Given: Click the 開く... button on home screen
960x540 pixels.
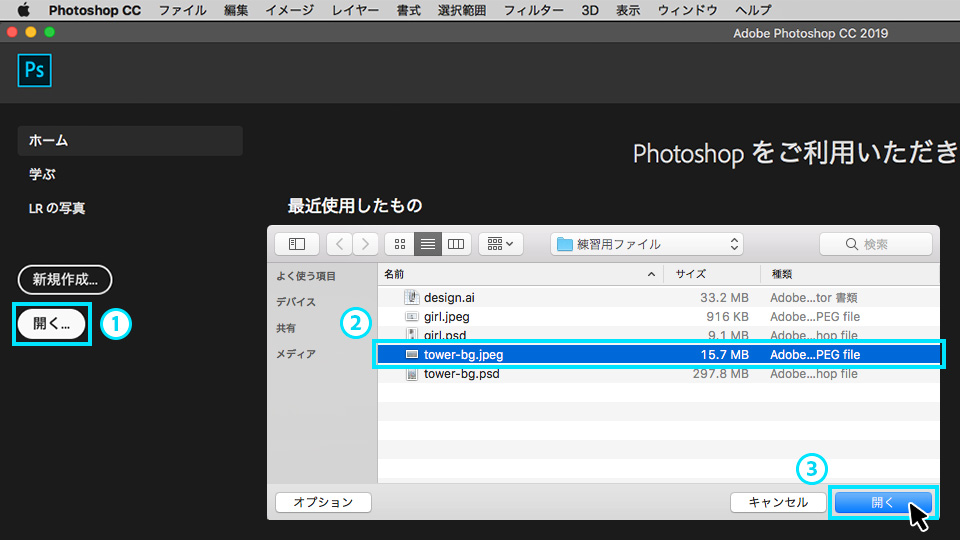Looking at the screenshot, I should [51, 323].
